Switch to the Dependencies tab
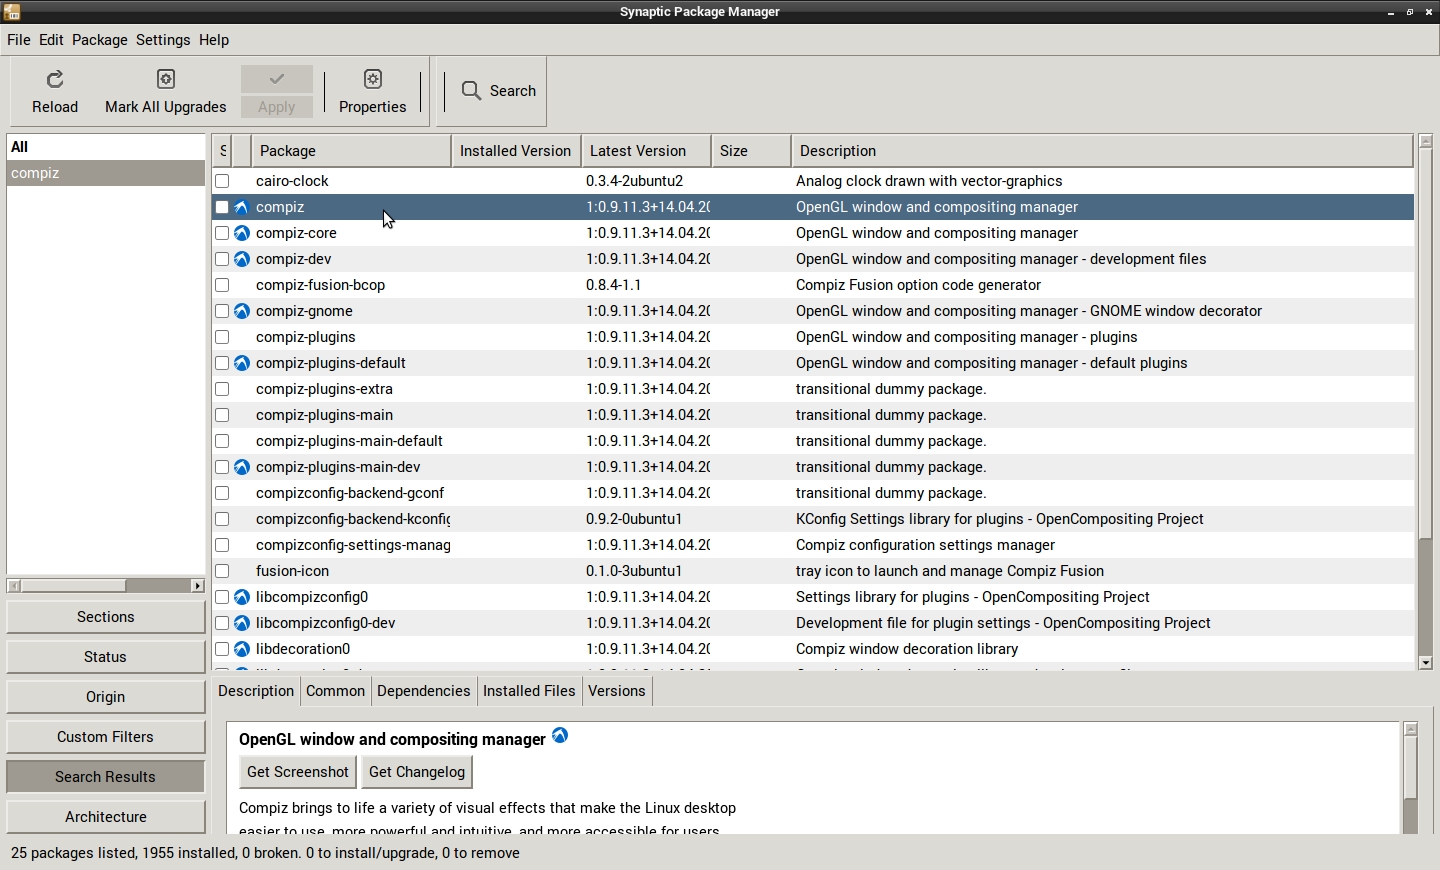Viewport: 1440px width, 870px height. click(x=423, y=691)
